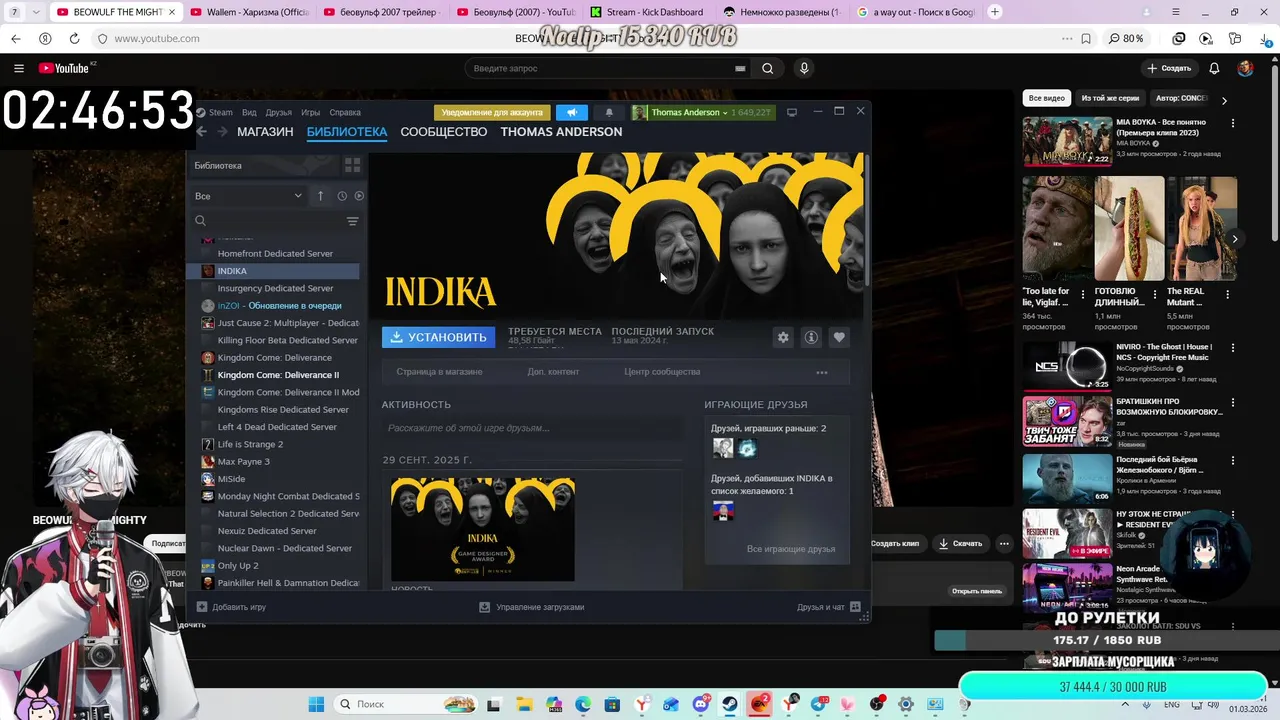
Task: Select Homefront Dedicated Server entry
Action: (273, 253)
